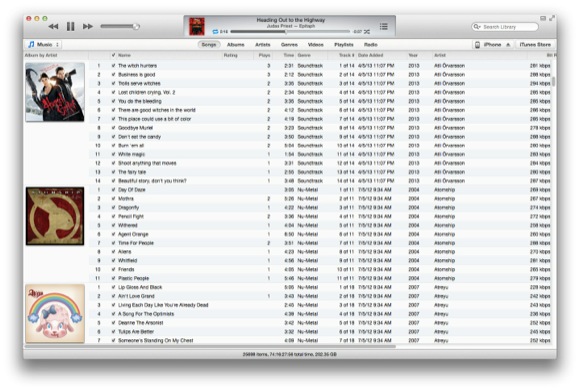Image resolution: width=580 pixels, height=391 pixels.
Task: Eject the iPhone
Action: [x=508, y=45]
